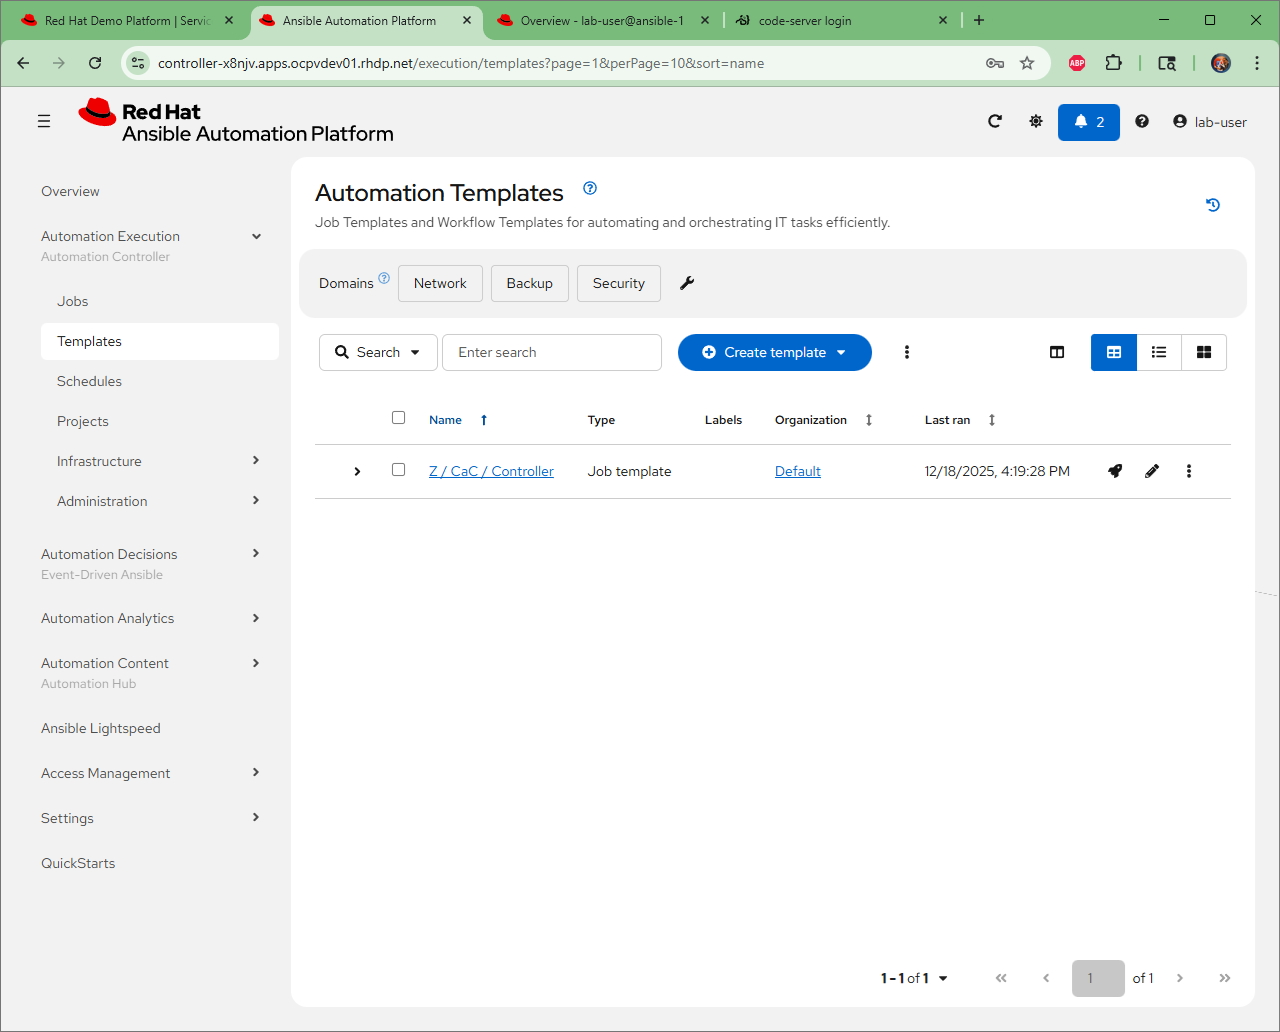
Task: Sort by Organization column
Action: [824, 420]
